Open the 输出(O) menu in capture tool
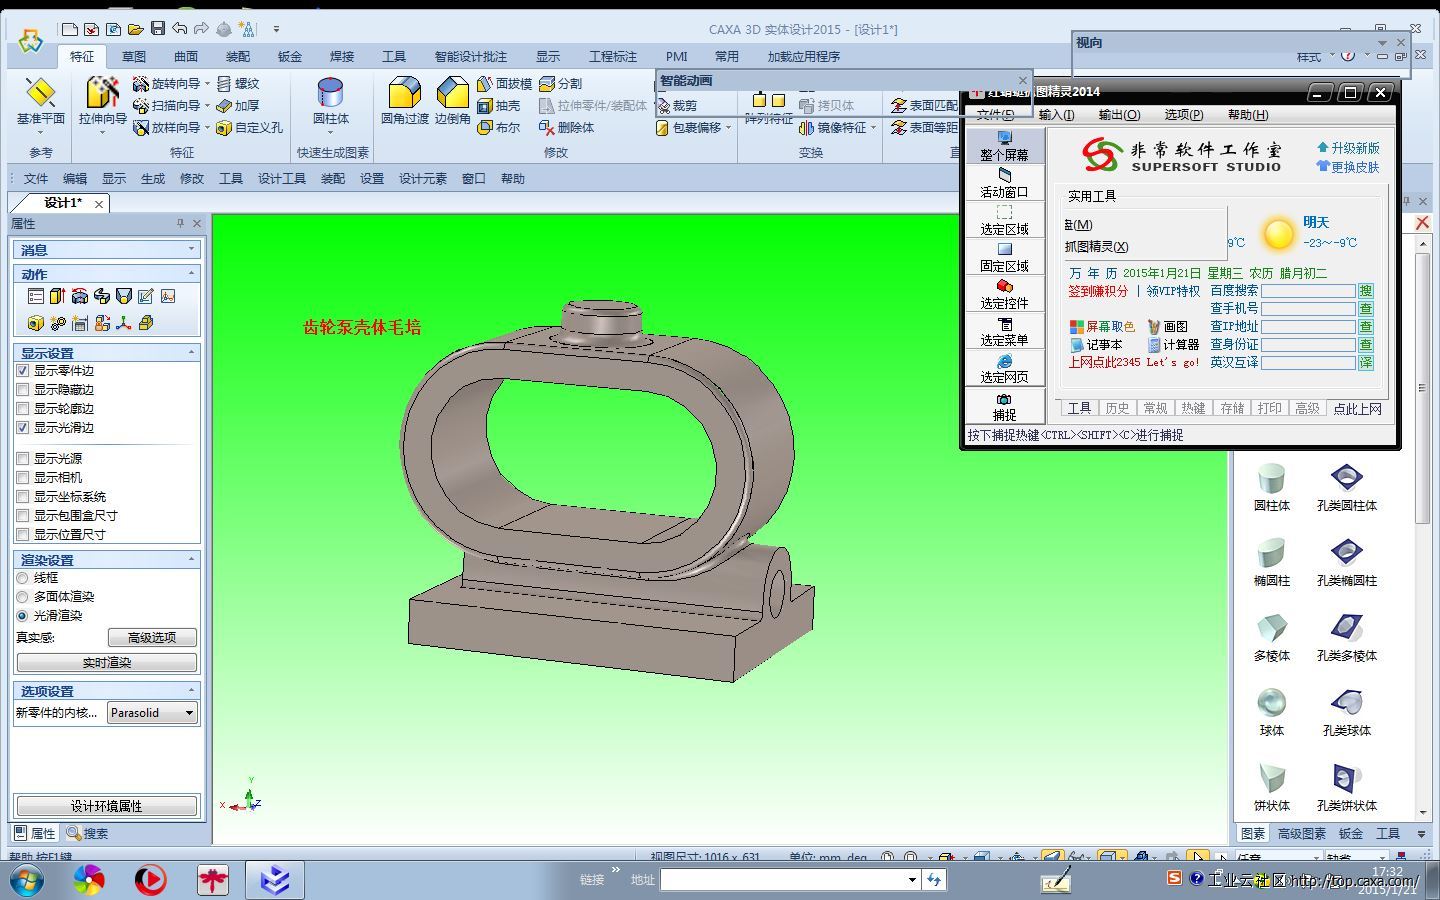 point(1119,115)
